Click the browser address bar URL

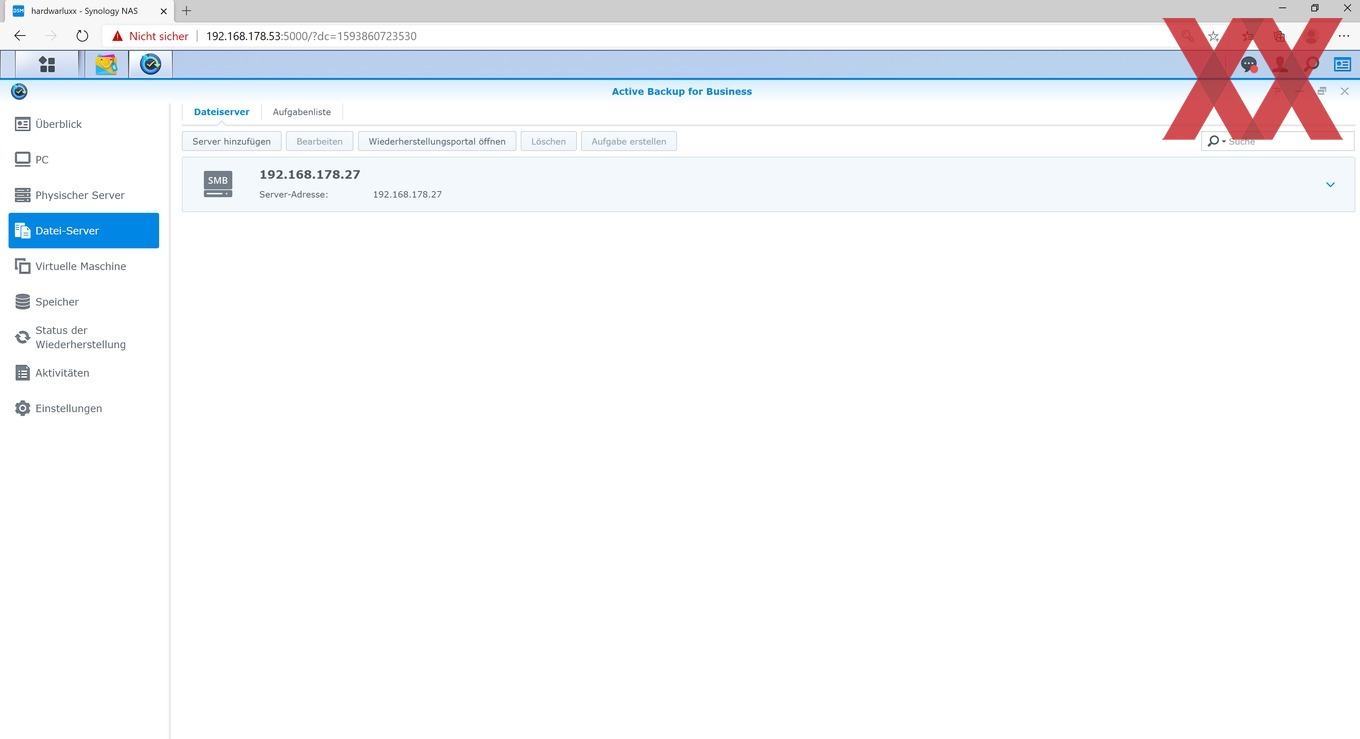[x=311, y=36]
